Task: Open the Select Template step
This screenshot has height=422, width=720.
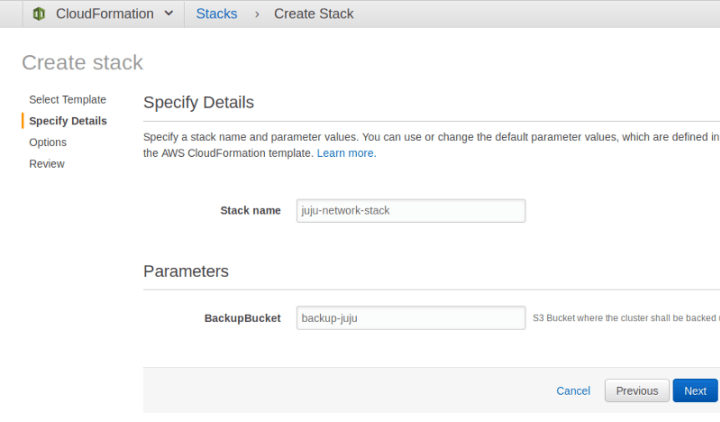Action: pyautogui.click(x=67, y=100)
